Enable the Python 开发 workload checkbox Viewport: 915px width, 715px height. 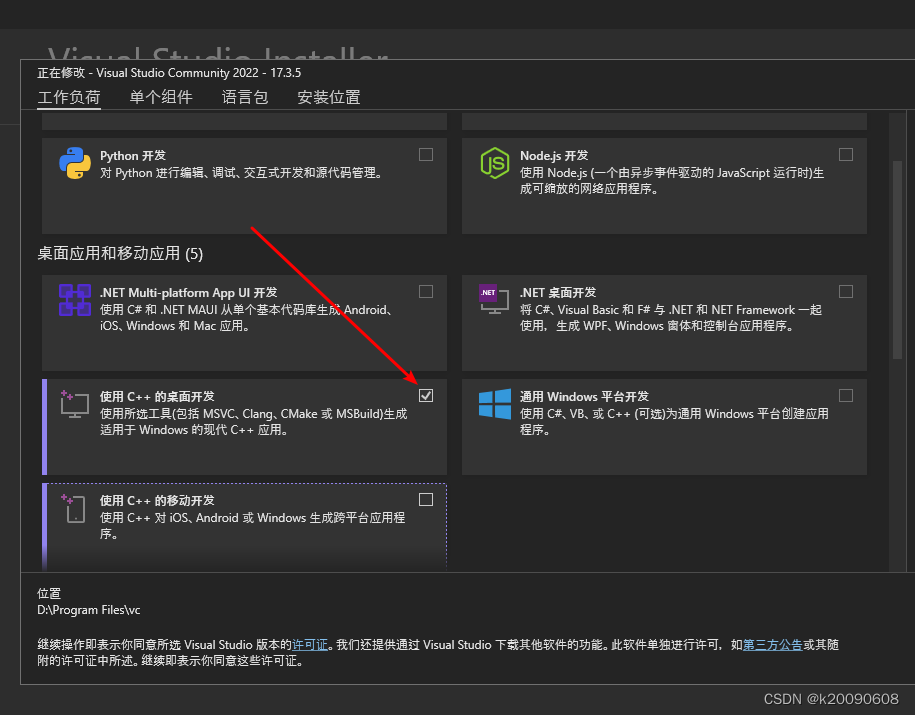point(426,155)
